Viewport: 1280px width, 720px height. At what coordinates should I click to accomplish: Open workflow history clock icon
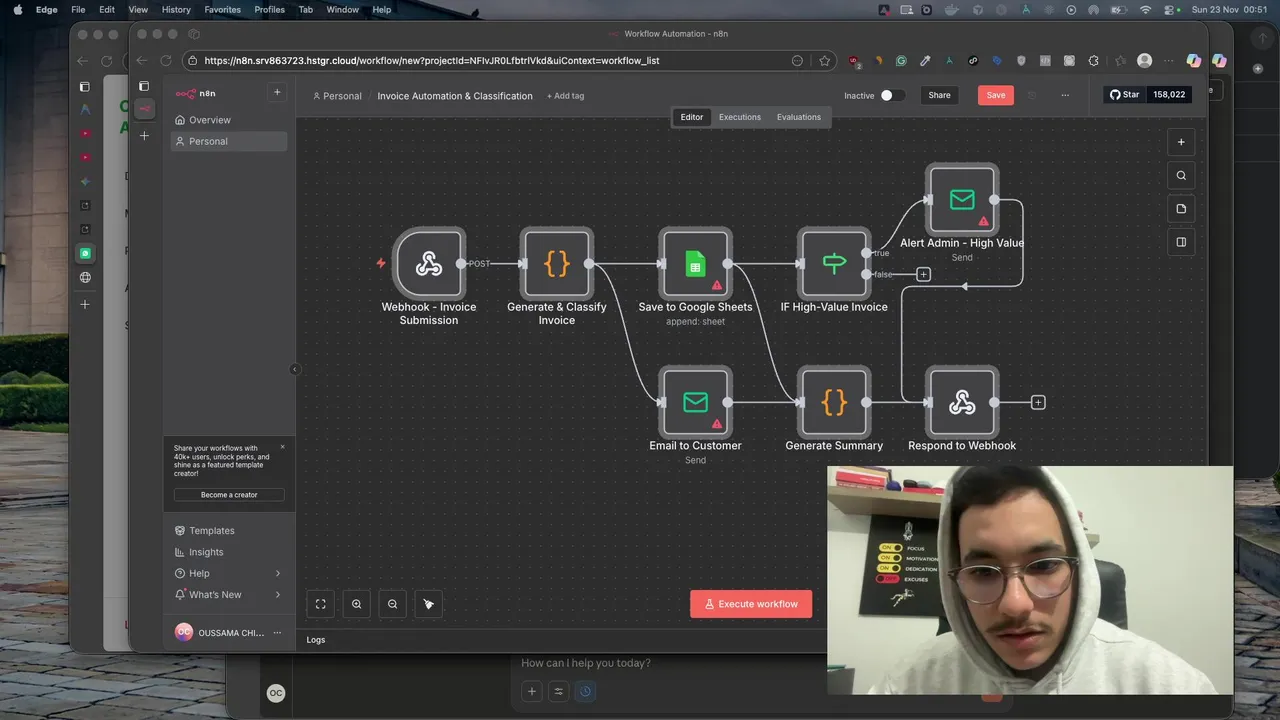[x=1032, y=95]
